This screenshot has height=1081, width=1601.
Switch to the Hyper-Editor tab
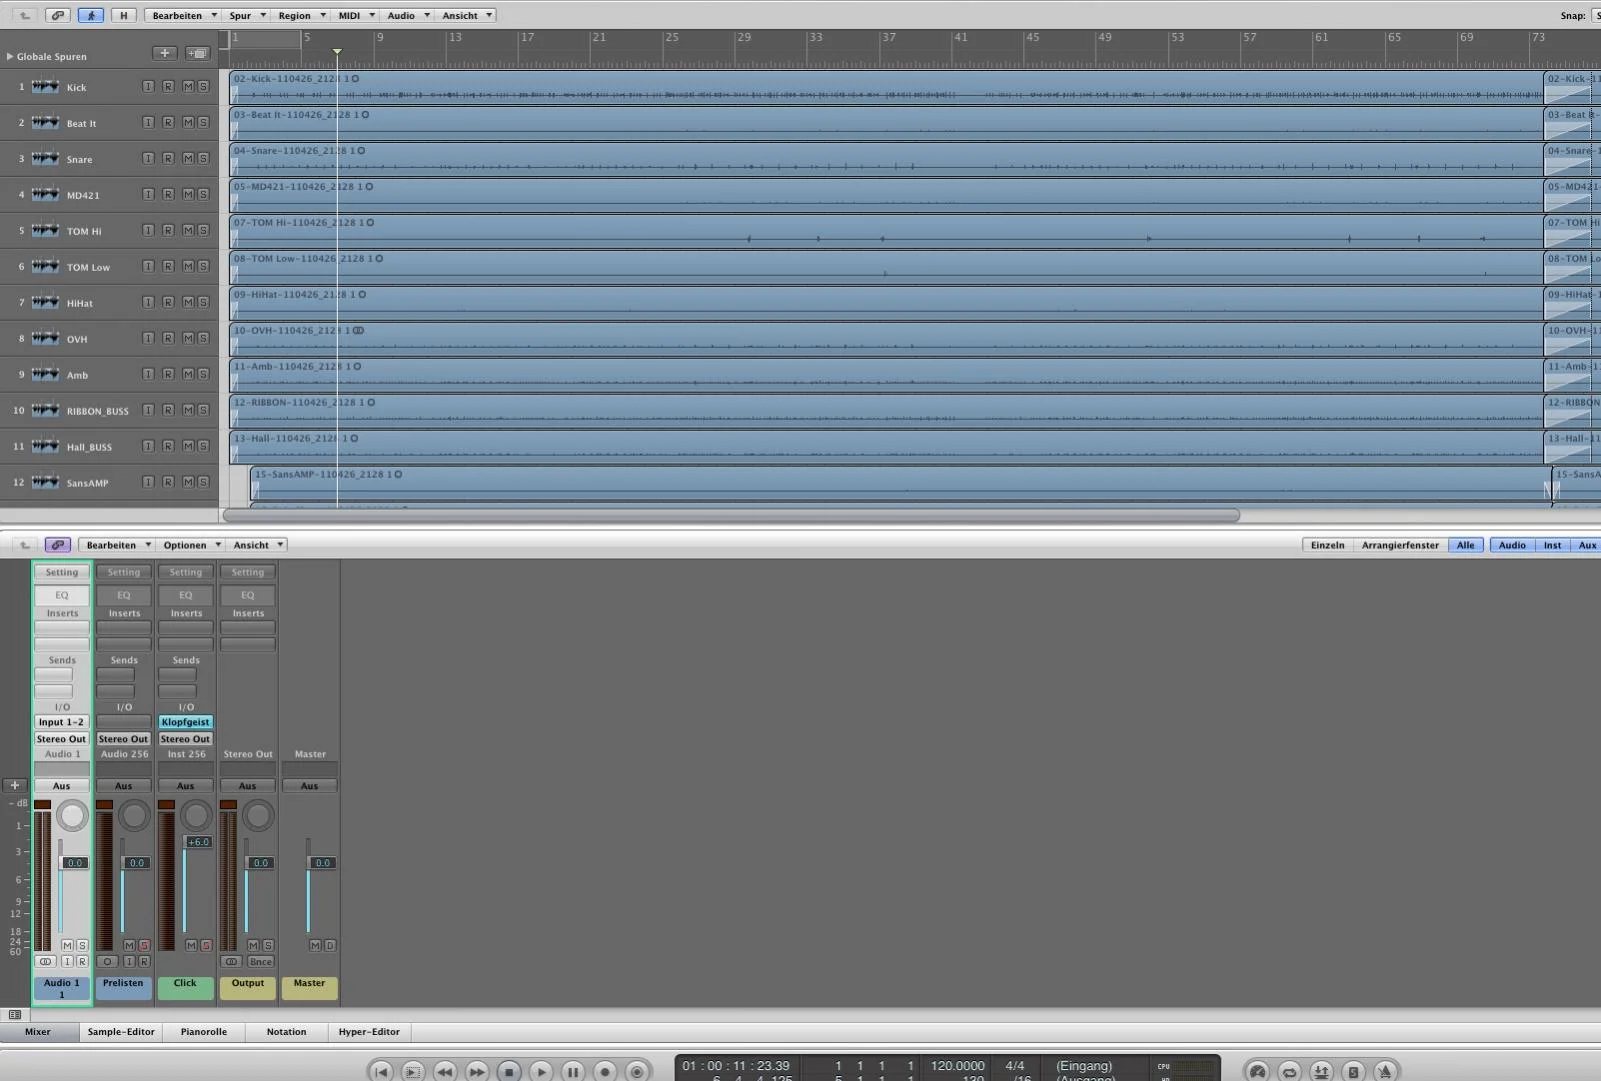pos(369,1032)
